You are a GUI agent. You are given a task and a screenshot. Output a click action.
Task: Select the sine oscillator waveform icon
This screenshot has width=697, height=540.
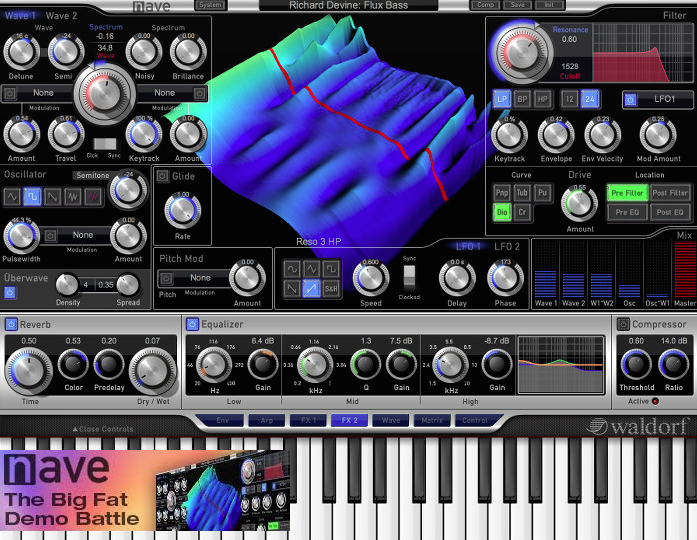[x=12, y=196]
